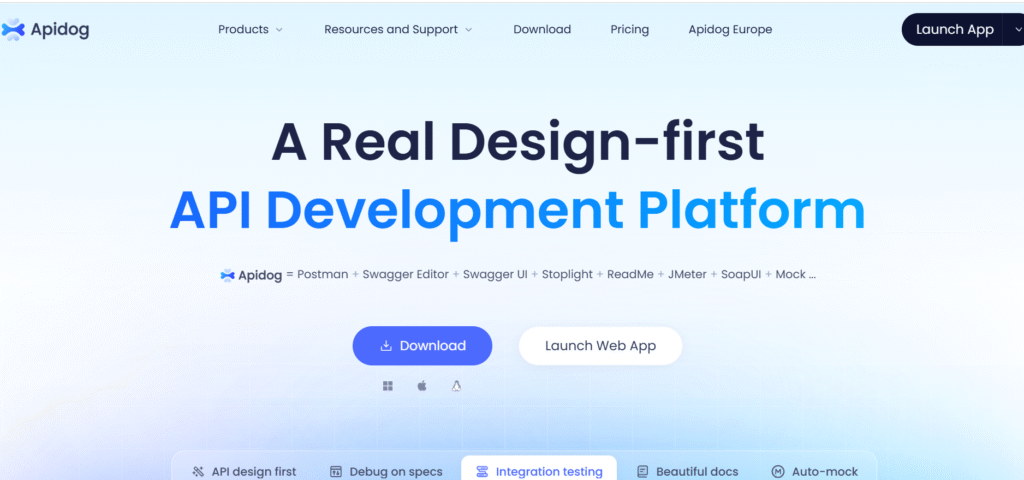
Task: Click the Launch Web App button
Action: (600, 345)
